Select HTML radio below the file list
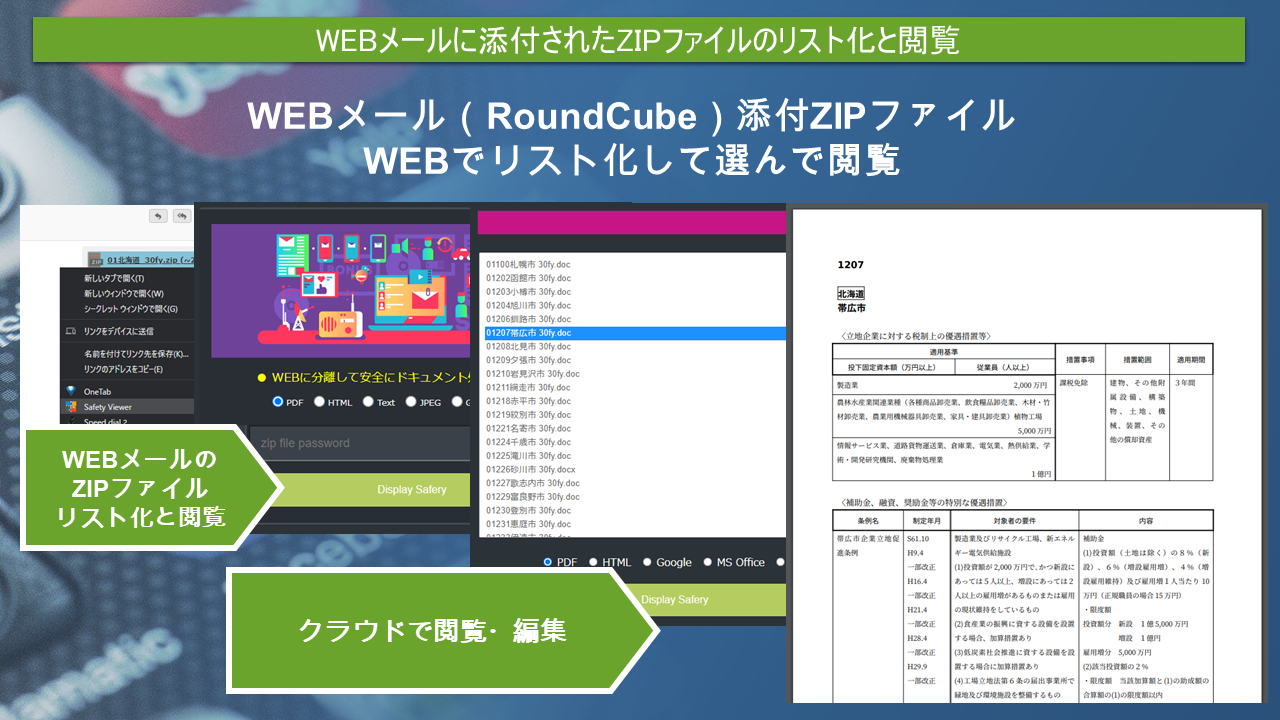Image resolution: width=1280 pixels, height=720 pixels. [x=593, y=562]
